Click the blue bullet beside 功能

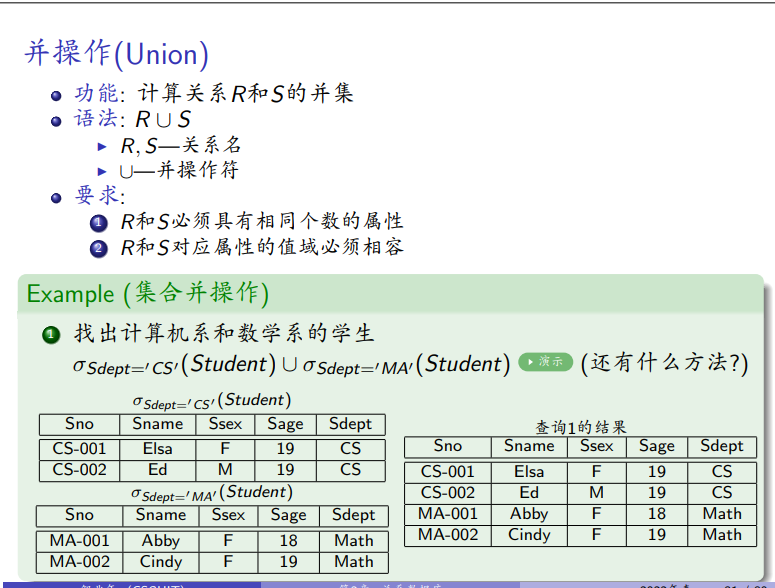(57, 96)
